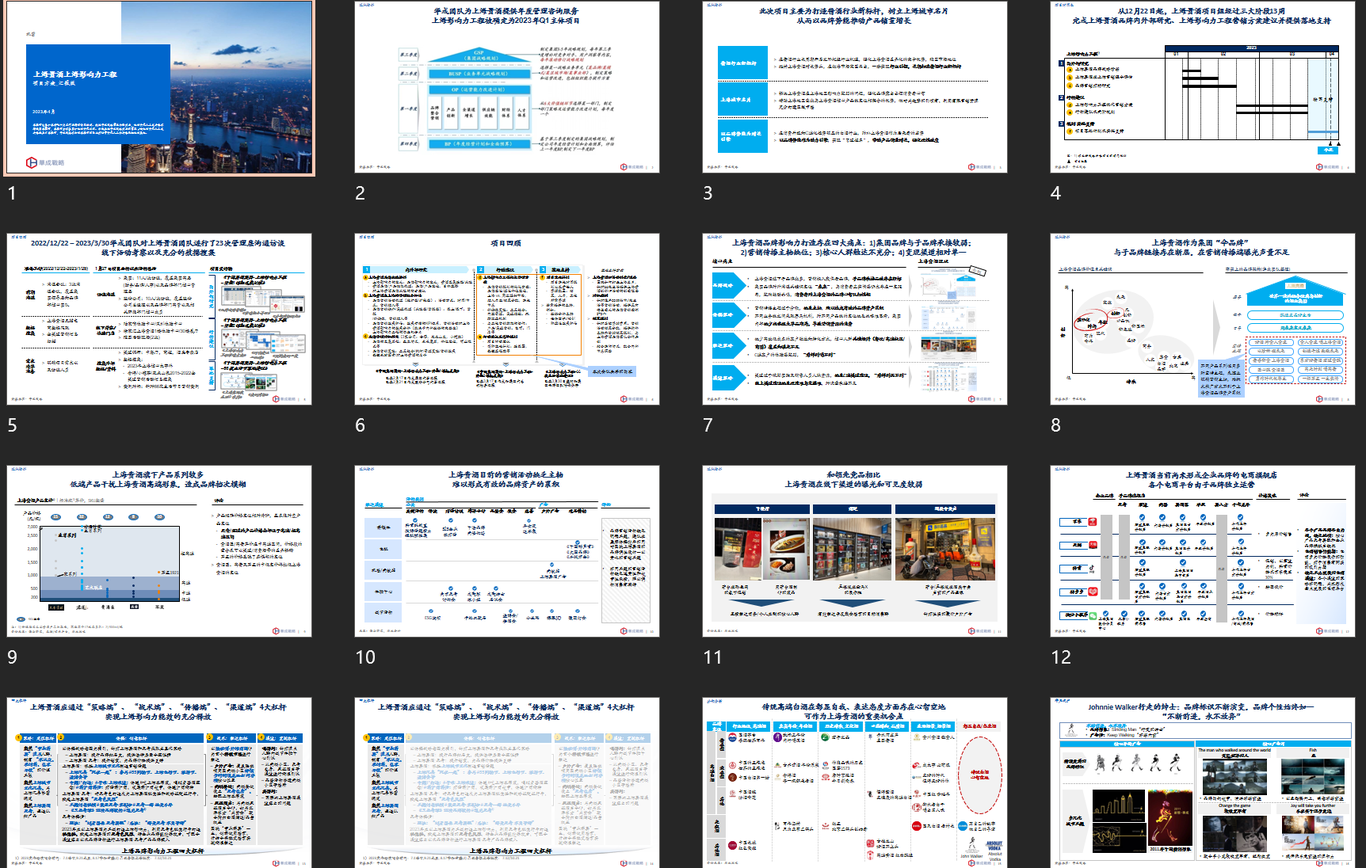Image resolution: width=1366 pixels, height=868 pixels.
Task: Select slide 15 thumbnail with liquor brand logo grid
Action: 856,782
